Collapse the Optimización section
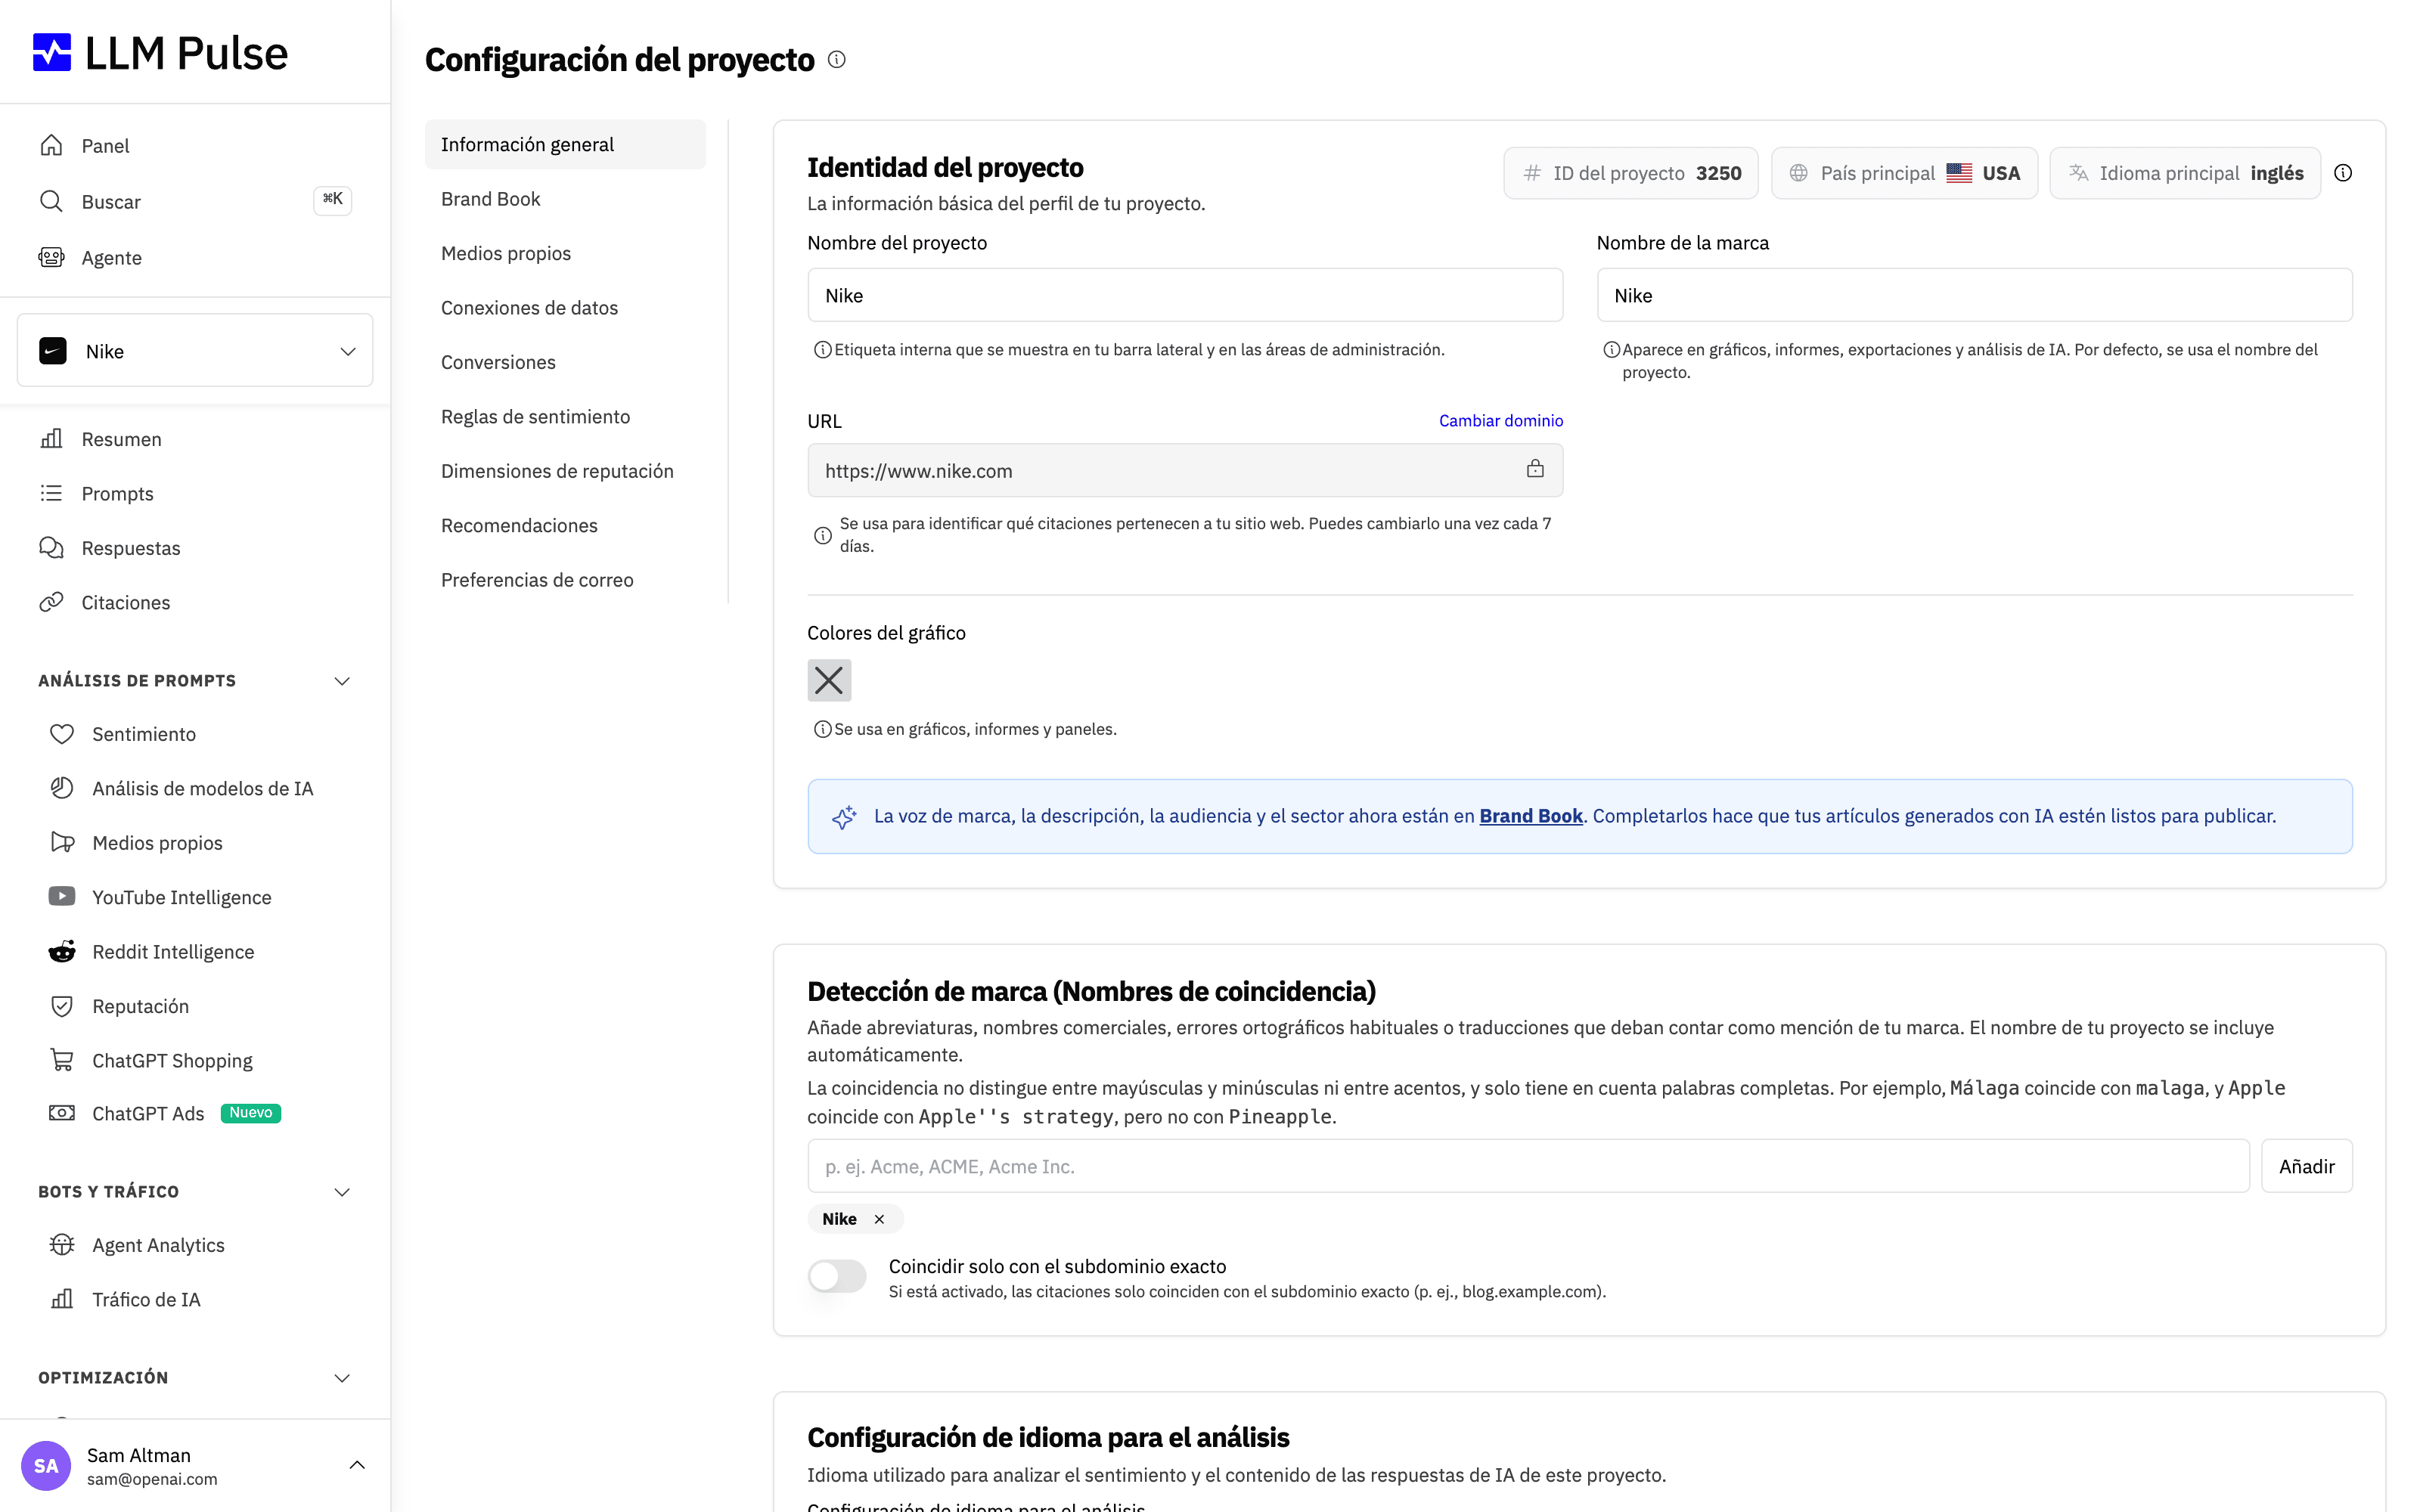Screen dimensions: 2420x1512 tap(342, 1378)
